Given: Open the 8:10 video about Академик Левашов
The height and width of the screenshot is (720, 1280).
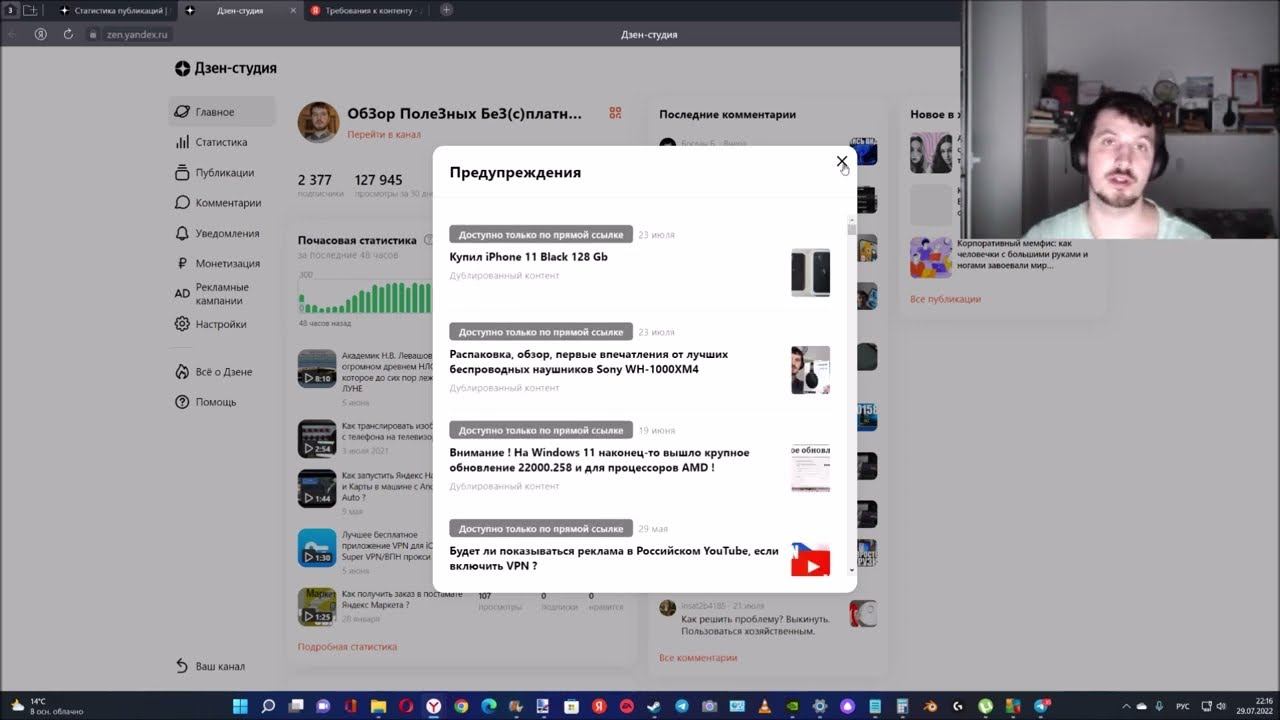Looking at the screenshot, I should [317, 369].
